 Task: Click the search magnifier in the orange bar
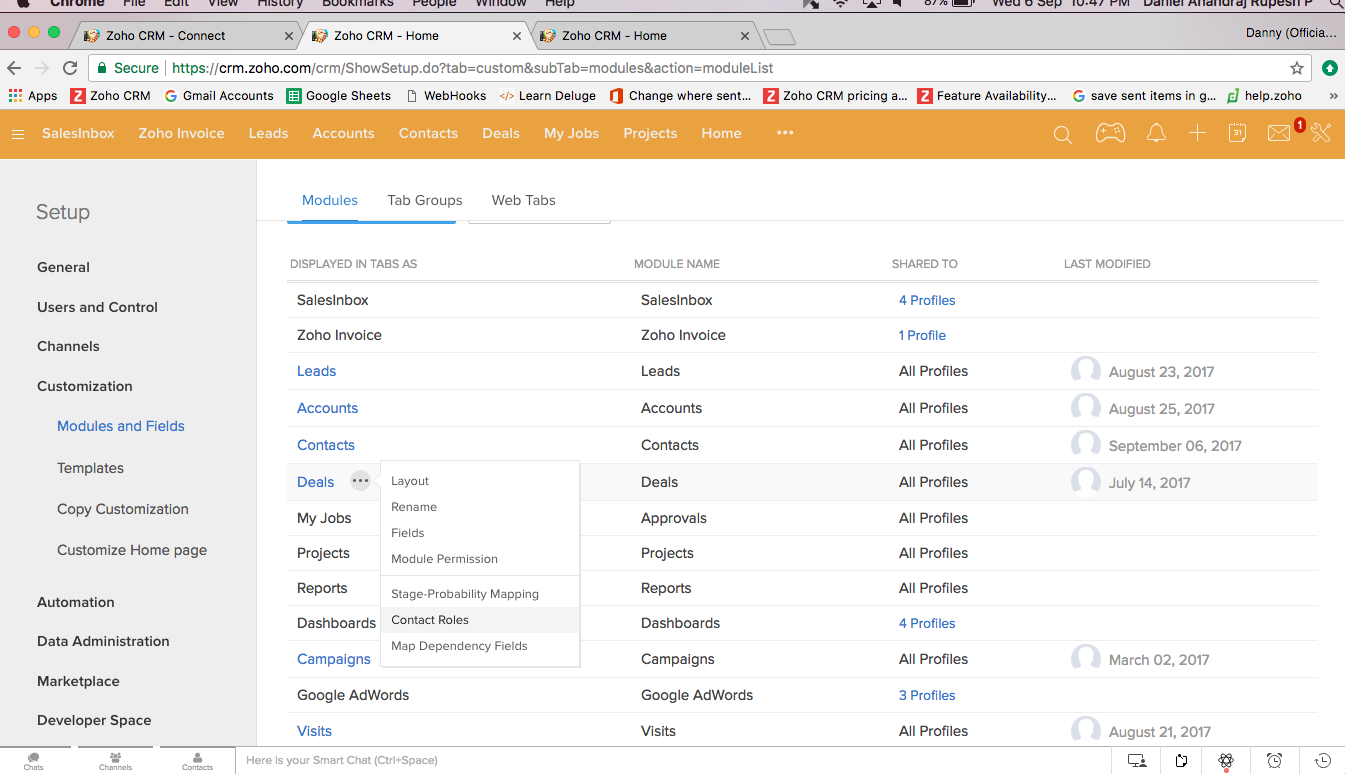pyautogui.click(x=1063, y=134)
